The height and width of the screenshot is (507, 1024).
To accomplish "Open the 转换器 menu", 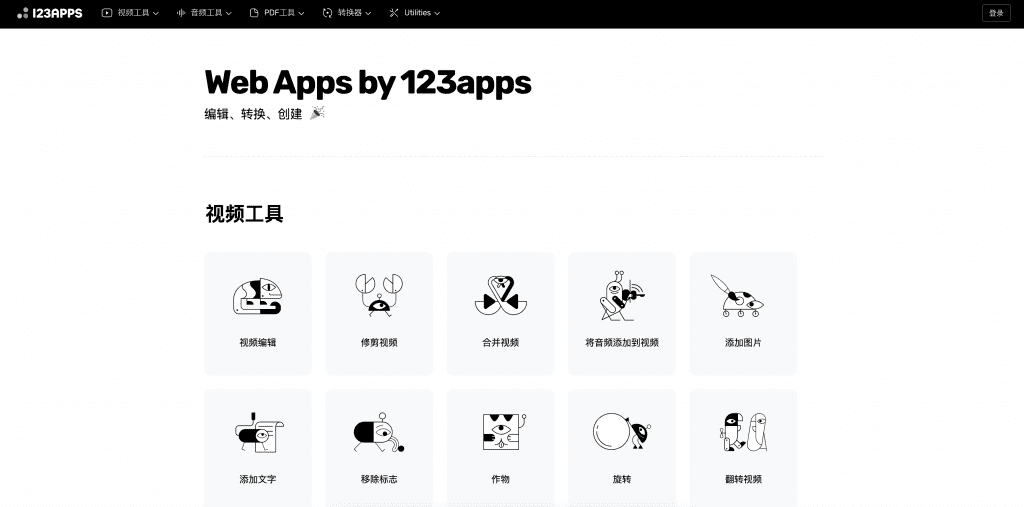I will point(347,13).
